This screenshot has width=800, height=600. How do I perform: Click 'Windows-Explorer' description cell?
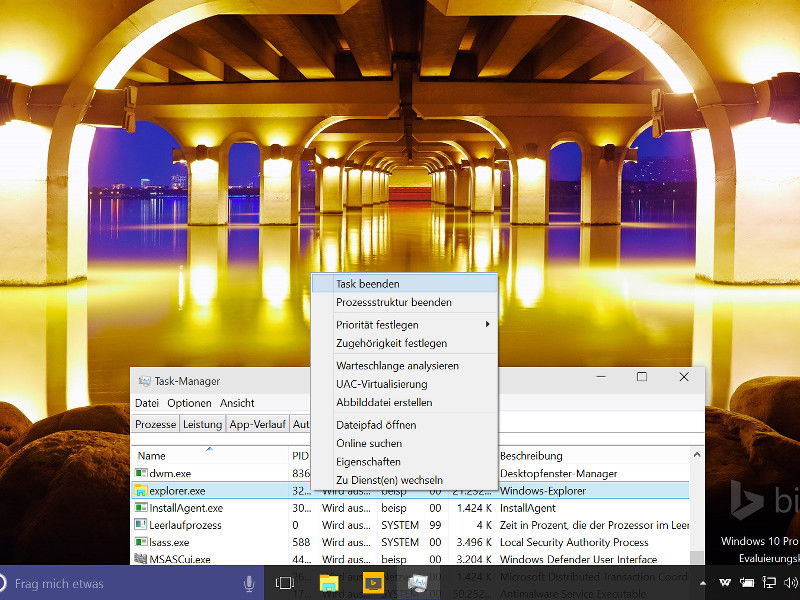543,491
